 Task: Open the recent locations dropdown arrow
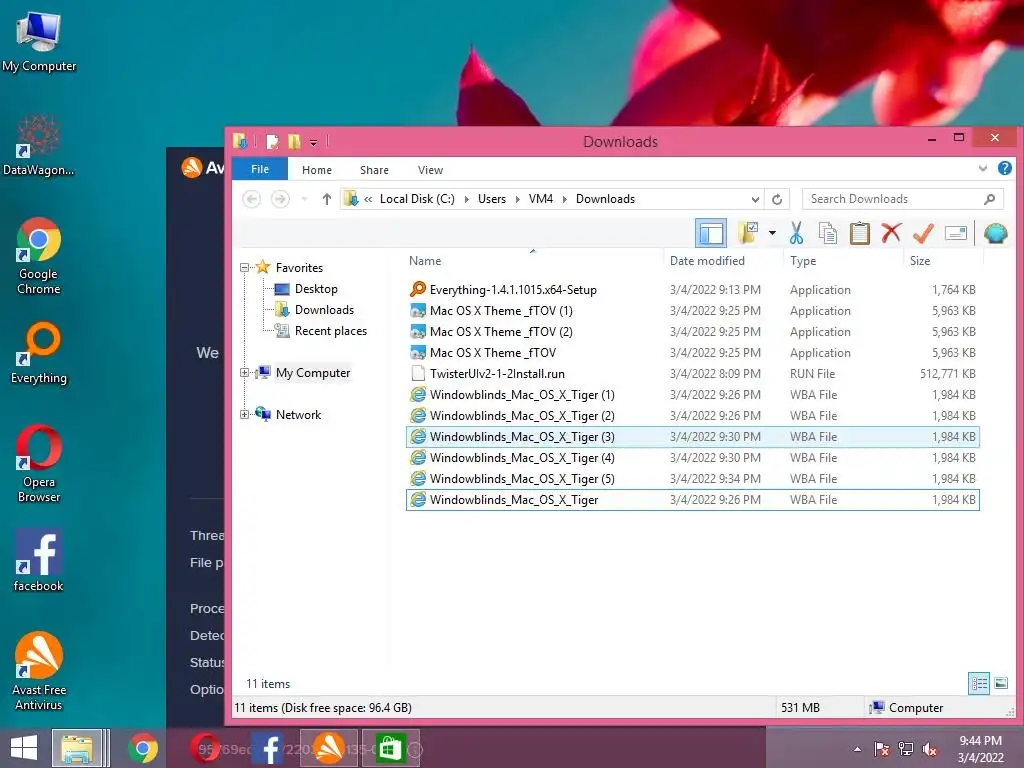[x=304, y=199]
